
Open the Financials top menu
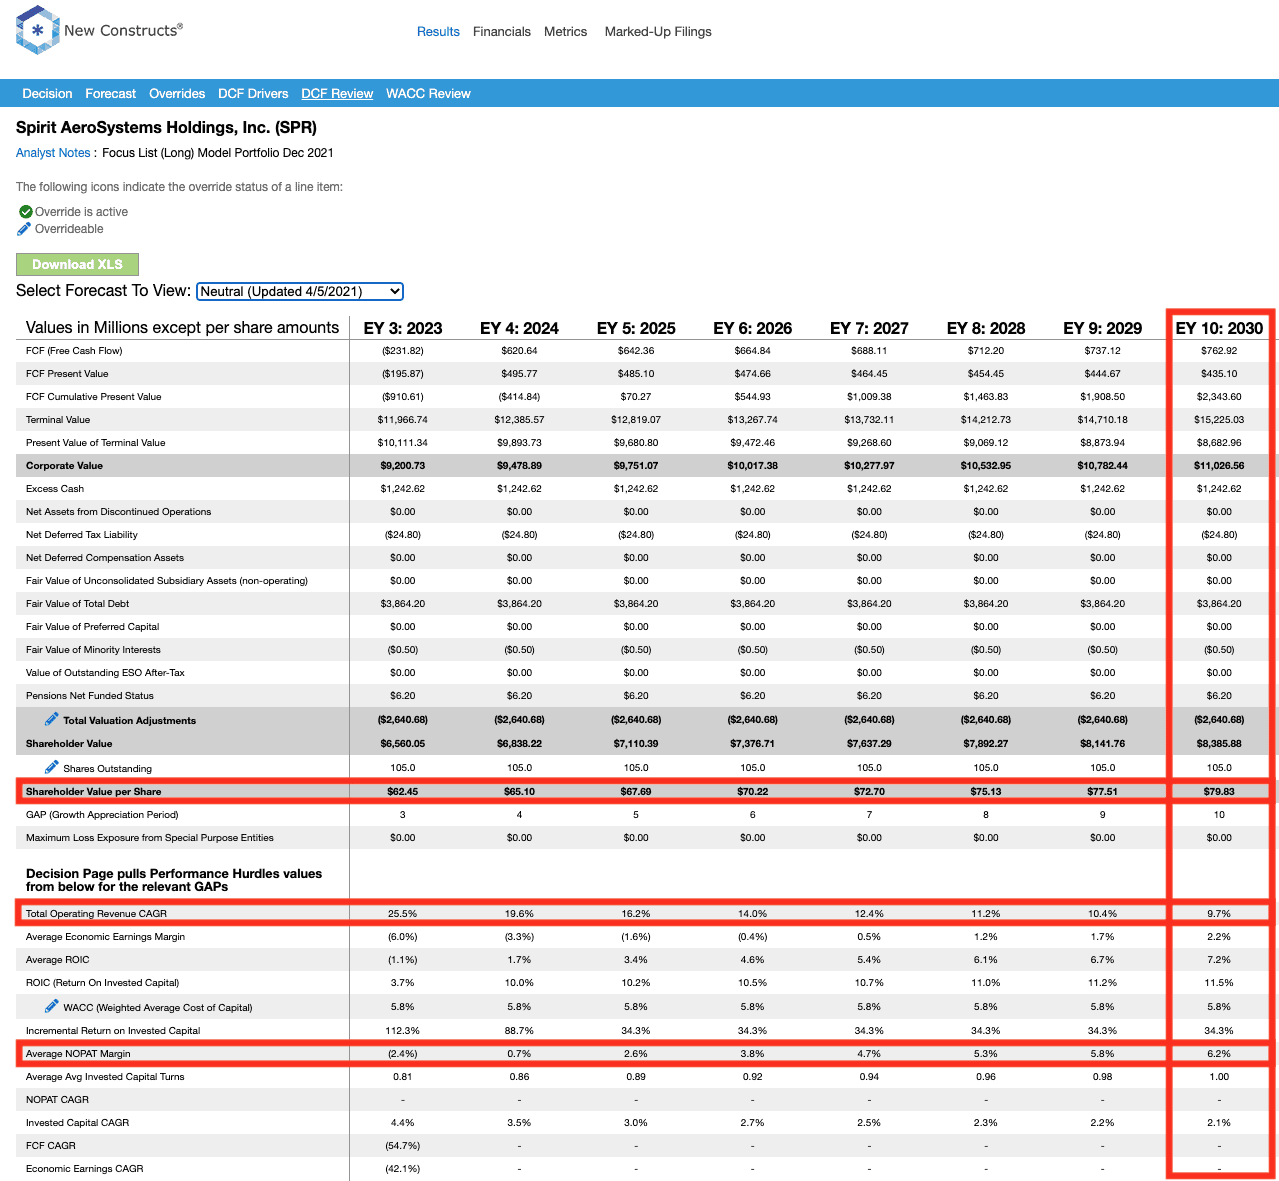pos(502,32)
